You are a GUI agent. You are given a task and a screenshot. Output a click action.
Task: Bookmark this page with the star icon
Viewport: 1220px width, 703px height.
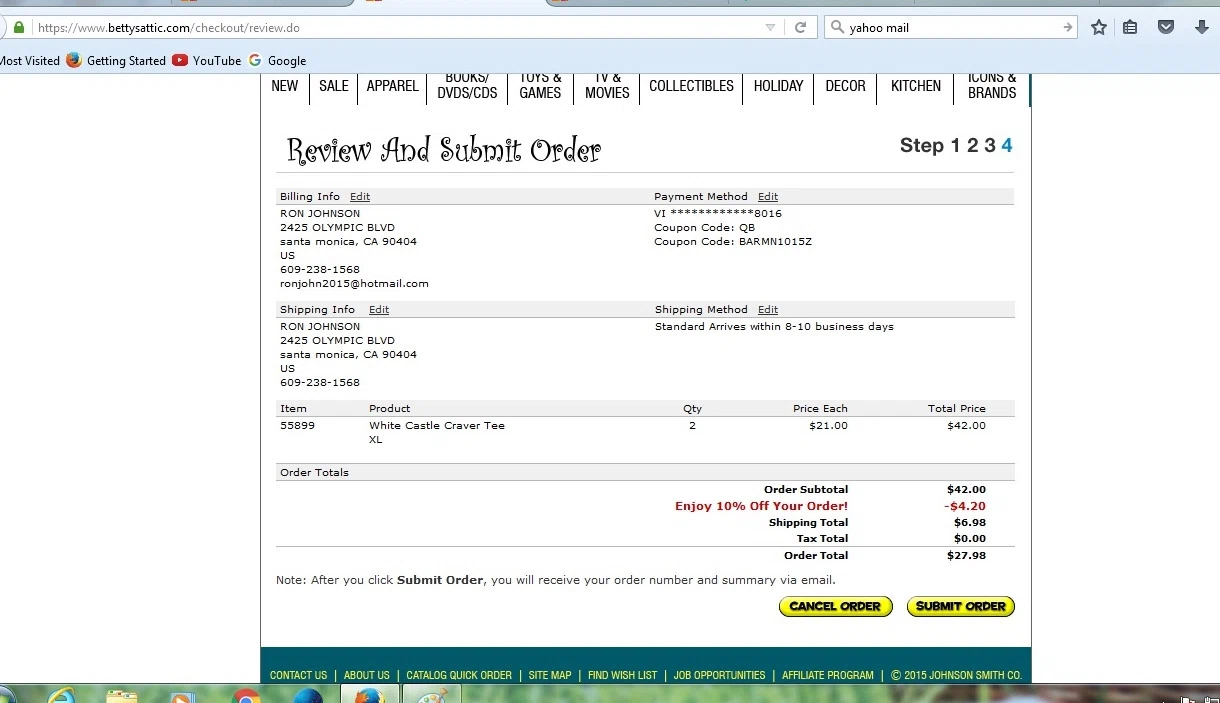click(1099, 28)
